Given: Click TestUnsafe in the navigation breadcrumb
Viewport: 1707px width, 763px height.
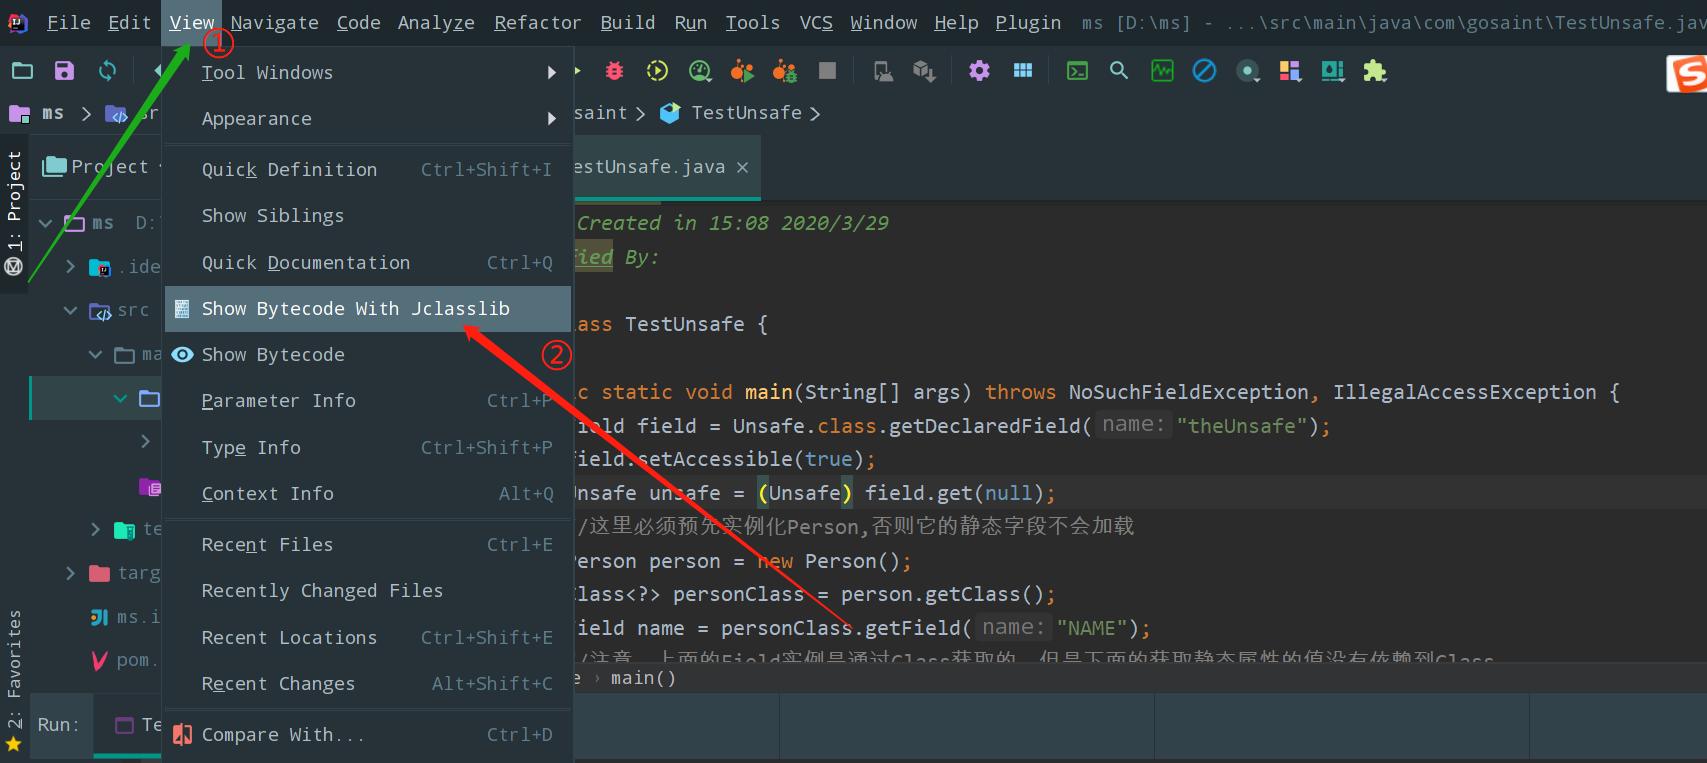Looking at the screenshot, I should pyautogui.click(x=746, y=113).
